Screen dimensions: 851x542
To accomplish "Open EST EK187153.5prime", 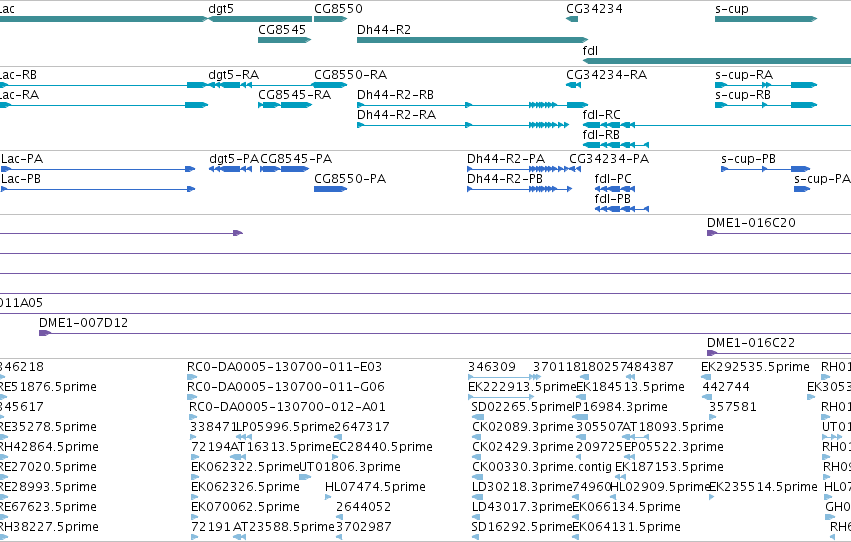I will tap(669, 468).
